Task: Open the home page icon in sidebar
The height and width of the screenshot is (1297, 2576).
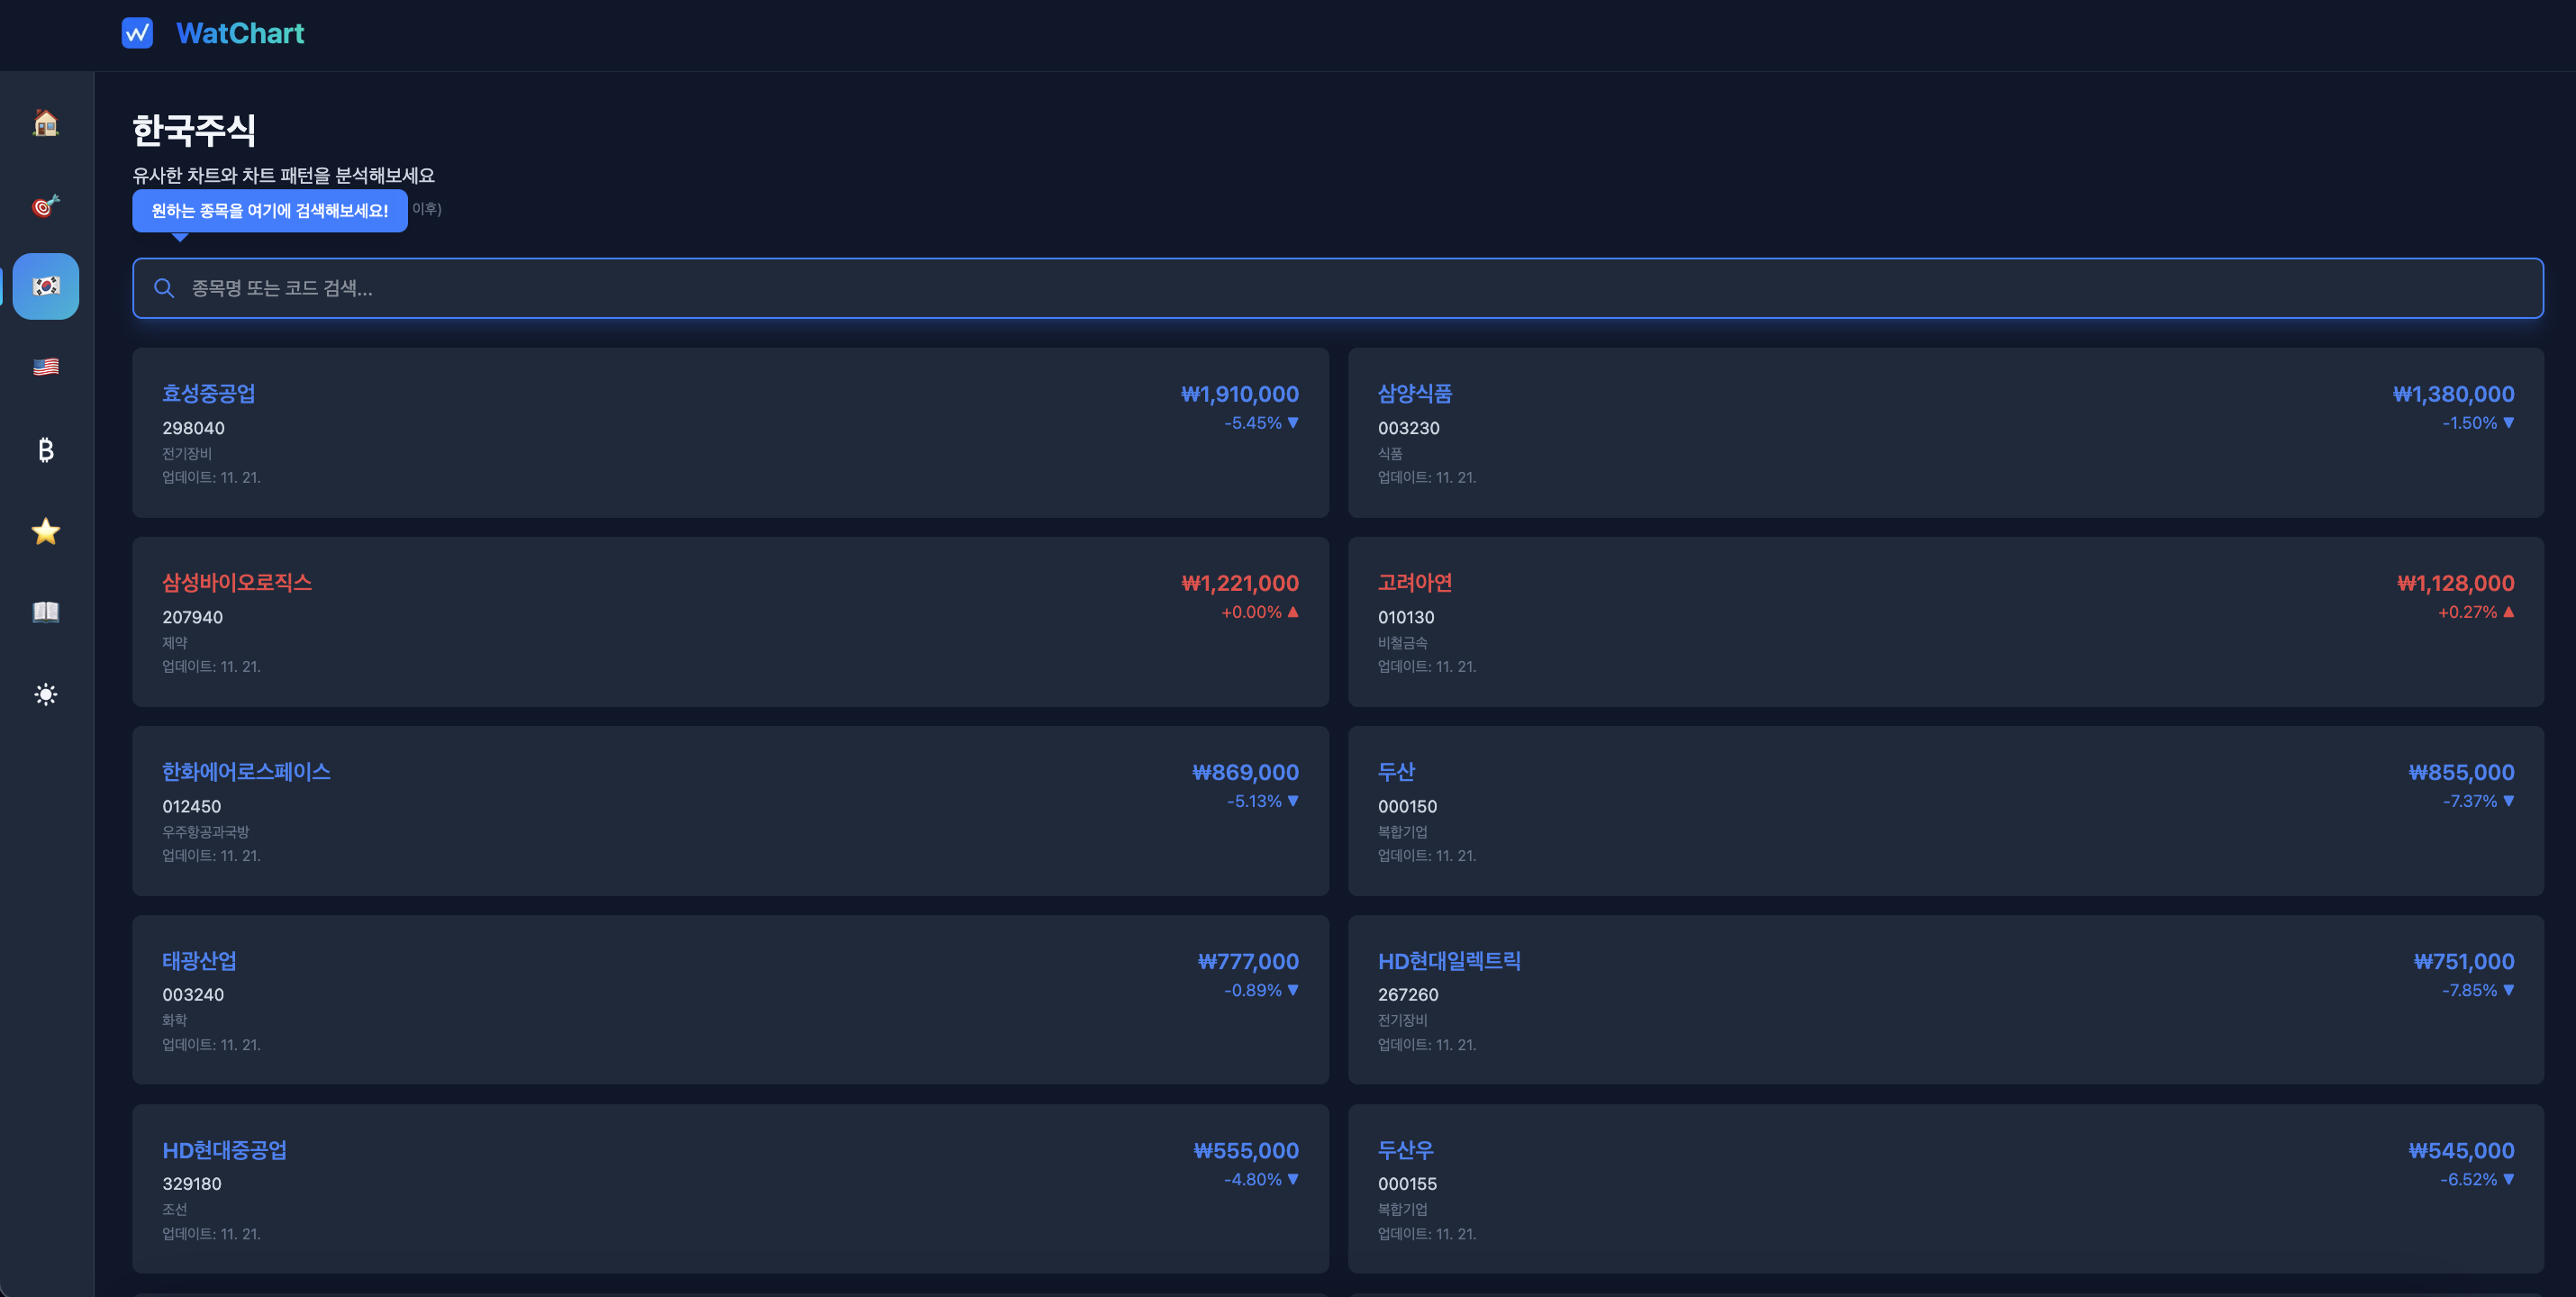Action: [46, 123]
